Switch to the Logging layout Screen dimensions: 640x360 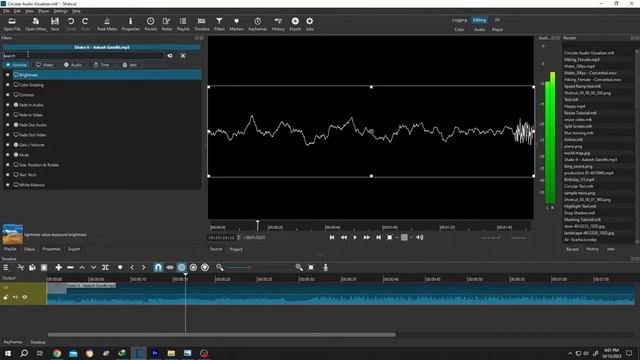point(459,20)
